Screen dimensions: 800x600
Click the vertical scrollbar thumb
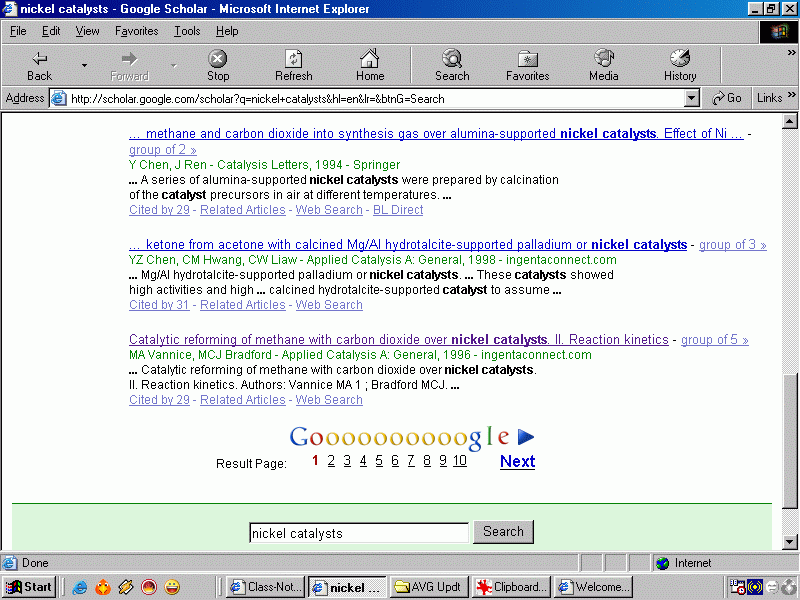[789, 441]
